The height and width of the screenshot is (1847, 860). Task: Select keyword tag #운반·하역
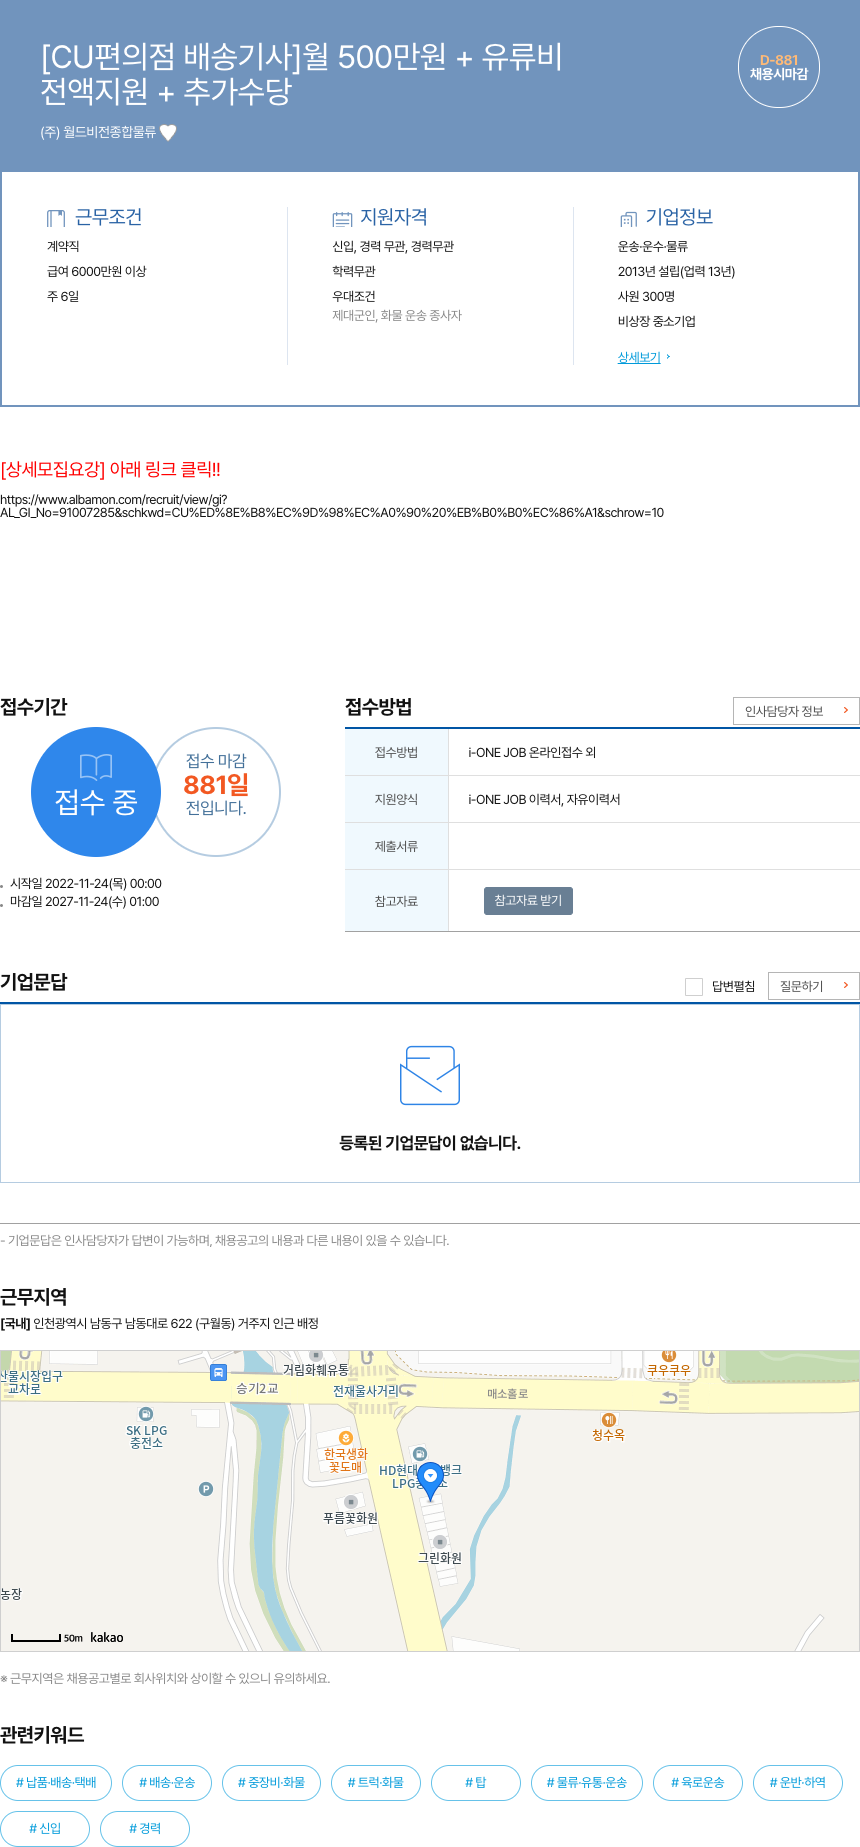tap(798, 1782)
